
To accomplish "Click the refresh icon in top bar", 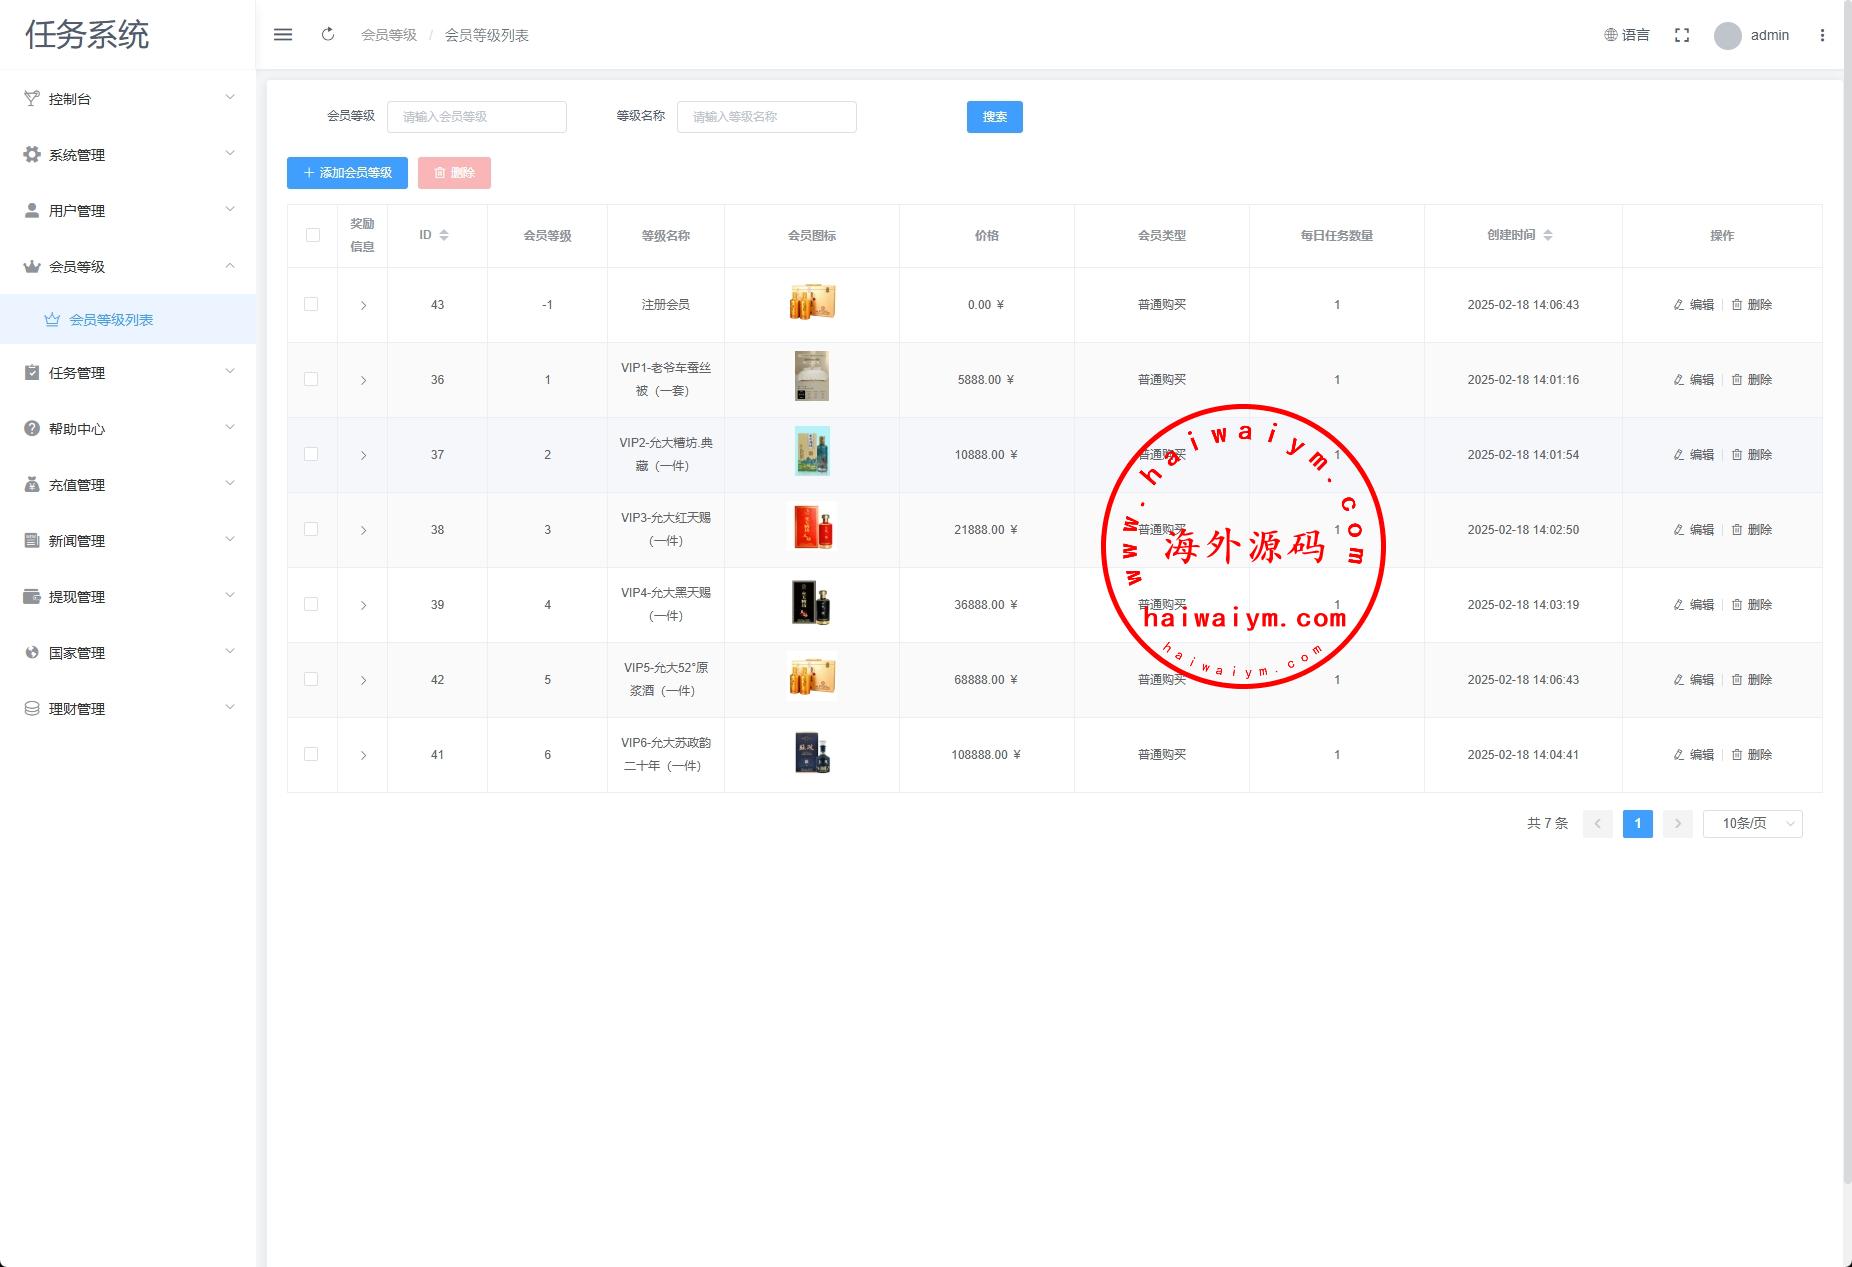I will [328, 35].
